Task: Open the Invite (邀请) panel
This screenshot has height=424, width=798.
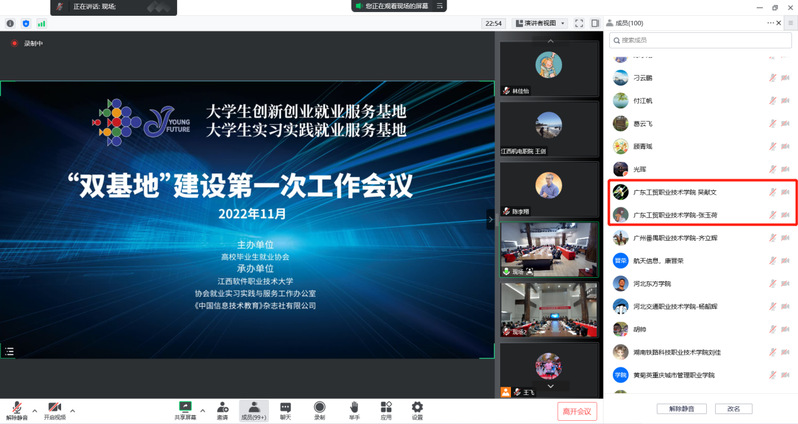Action: [221, 410]
